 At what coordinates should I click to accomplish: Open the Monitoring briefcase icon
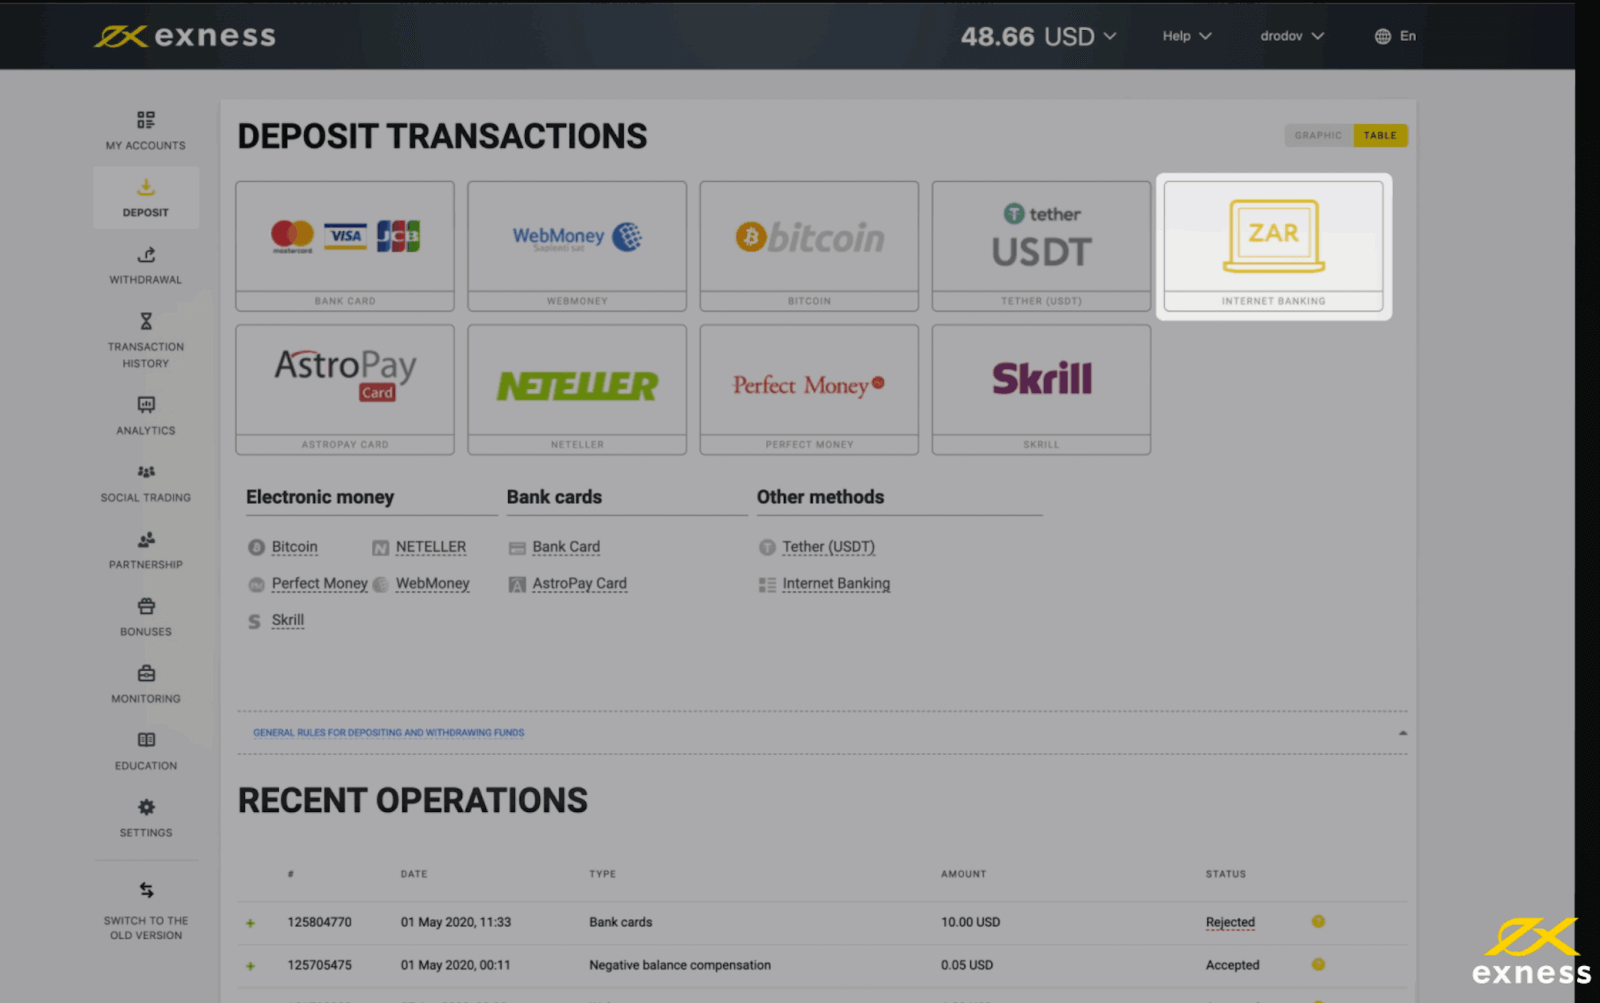point(146,673)
